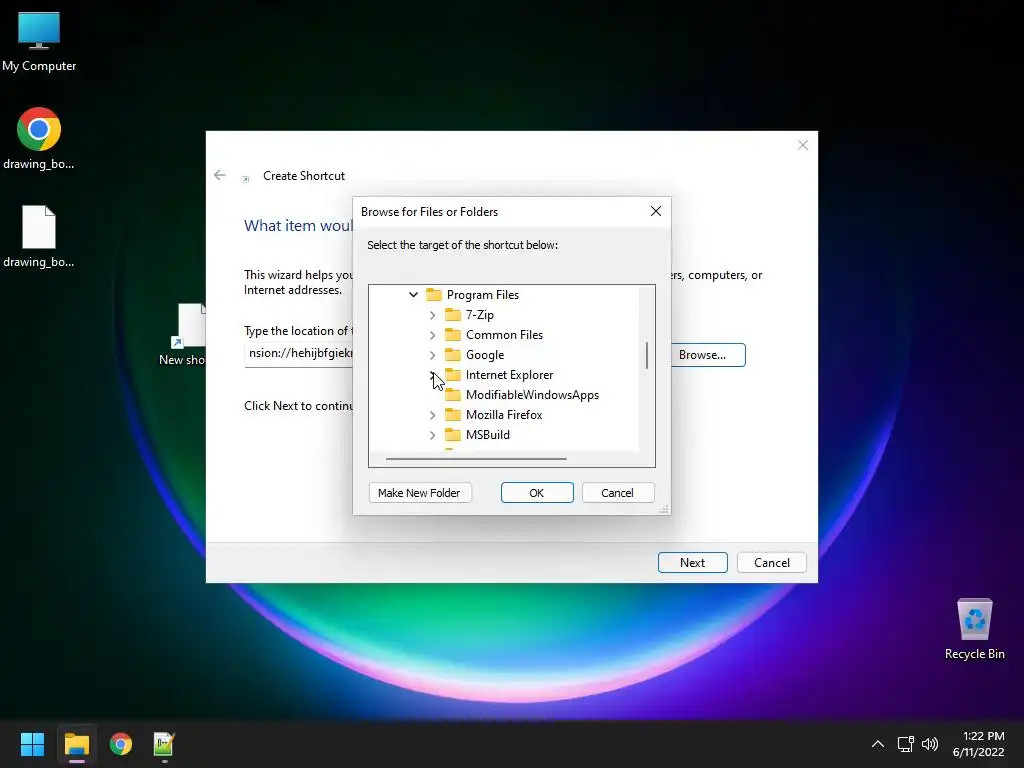Click the resize grip of Browse dialog
The image size is (1024, 768).
[x=664, y=509]
